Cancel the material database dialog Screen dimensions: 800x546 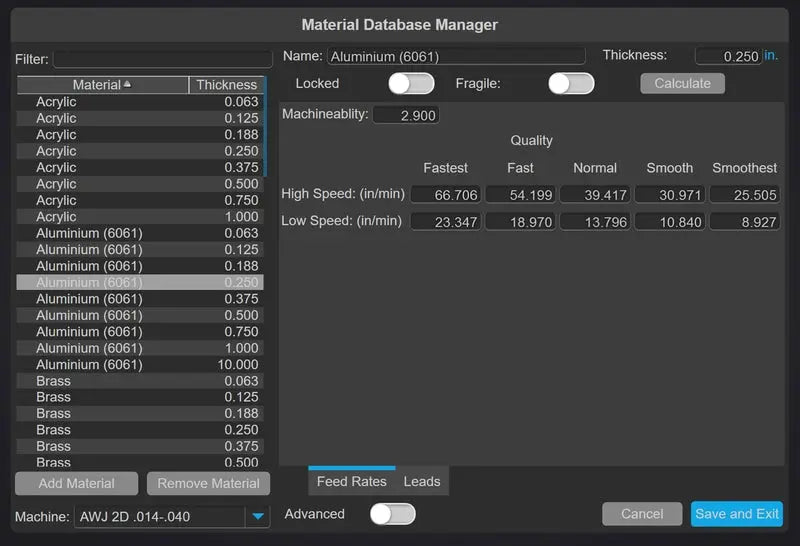pyautogui.click(x=642, y=514)
